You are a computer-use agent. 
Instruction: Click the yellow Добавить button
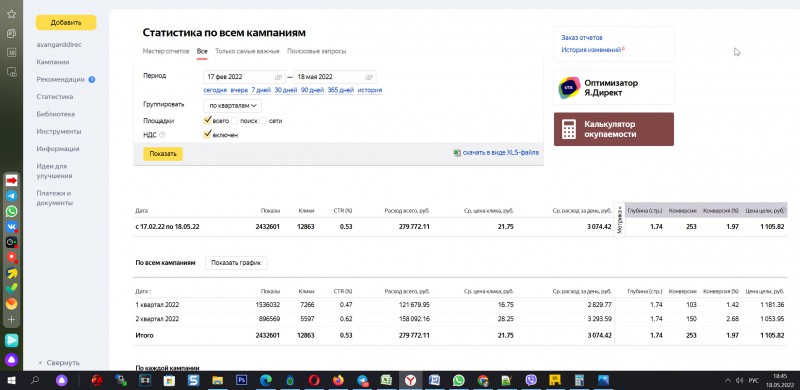[66, 22]
